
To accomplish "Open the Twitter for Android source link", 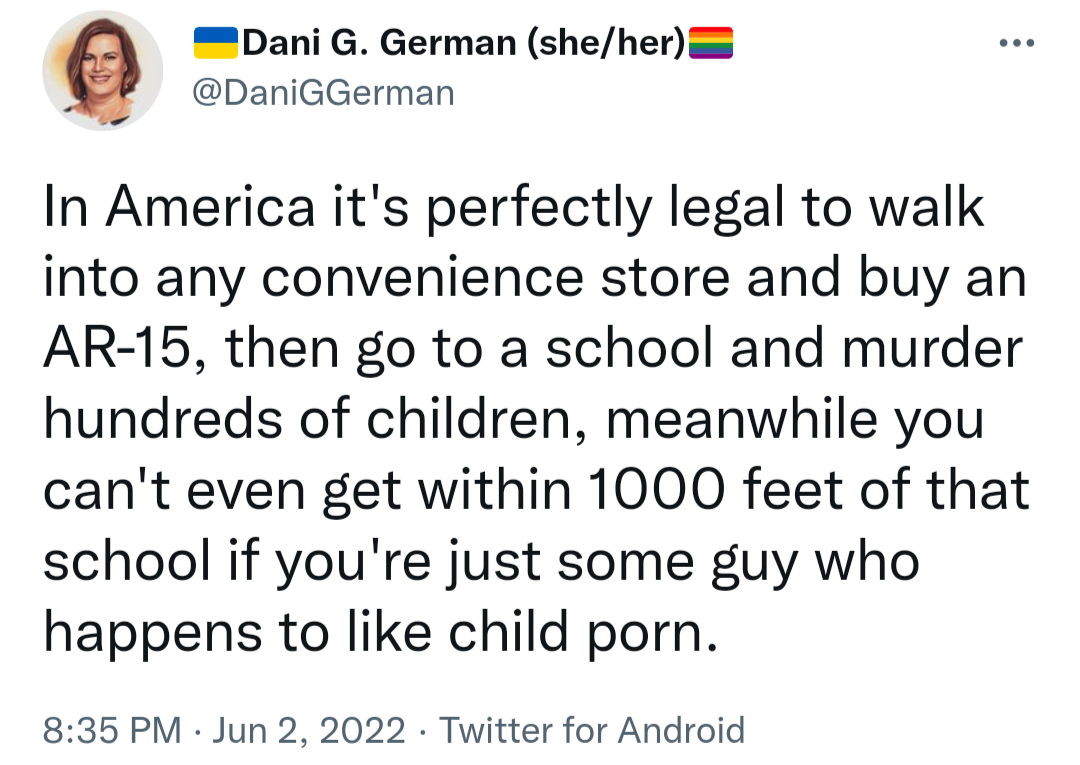I will pos(593,730).
